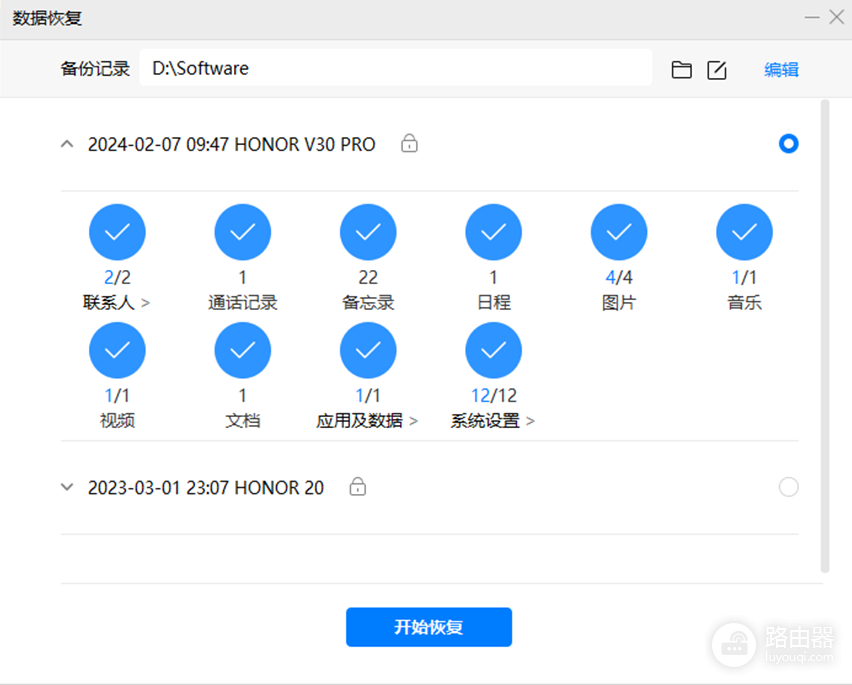Uncheck the 应用及数据 checkmark circle
The width and height of the screenshot is (852, 685).
368,350
